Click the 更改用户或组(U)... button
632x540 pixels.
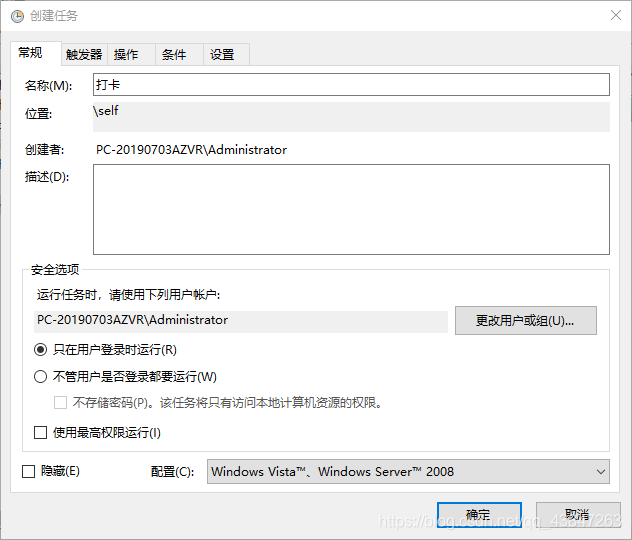(526, 320)
